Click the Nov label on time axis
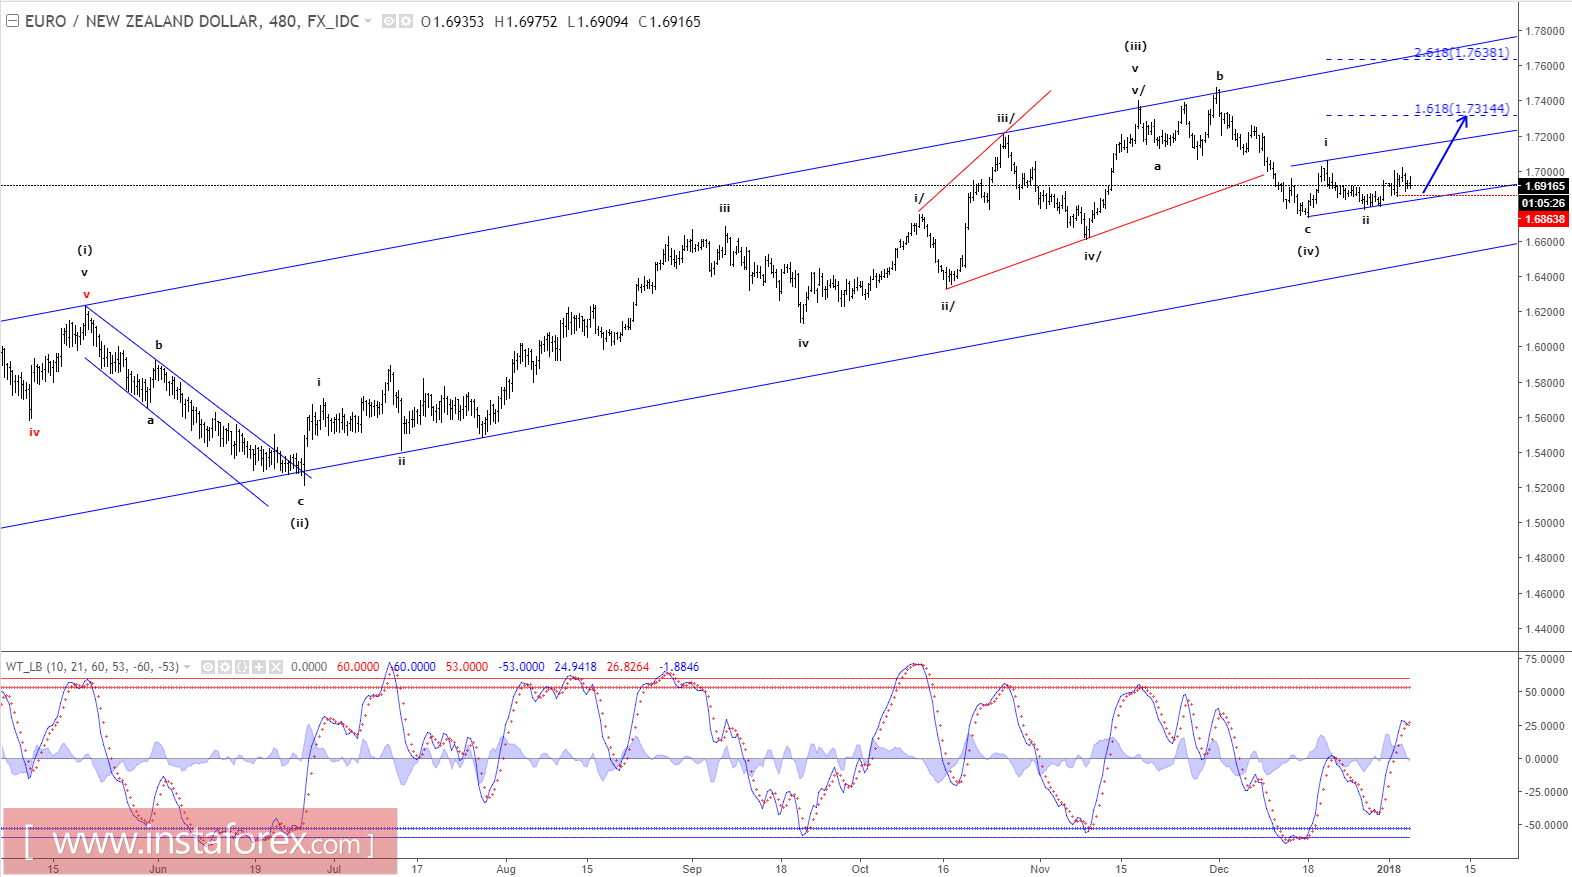The height and width of the screenshot is (877, 1572). pos(1040,869)
